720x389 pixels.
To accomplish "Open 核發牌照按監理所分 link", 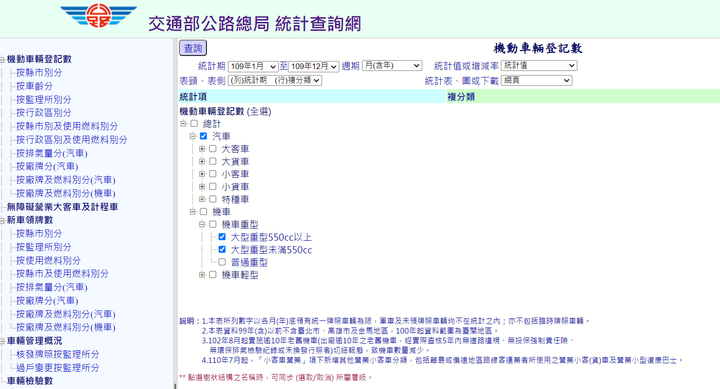I will click(57, 354).
